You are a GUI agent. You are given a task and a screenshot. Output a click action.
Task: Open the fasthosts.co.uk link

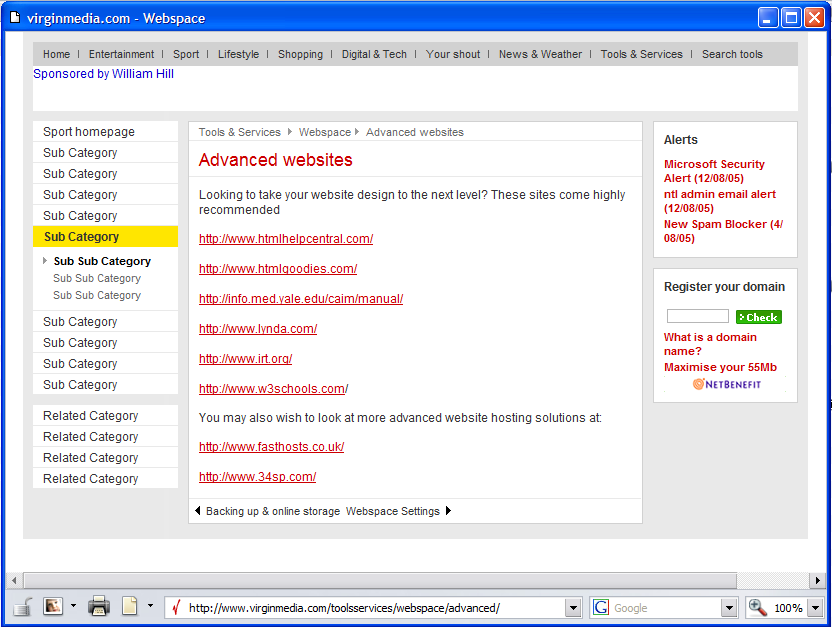pos(272,447)
